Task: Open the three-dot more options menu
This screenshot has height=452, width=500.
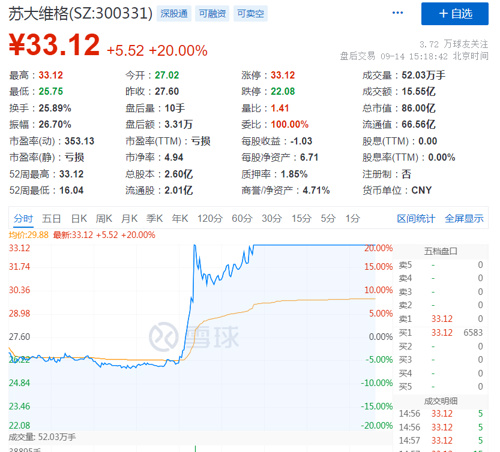Action: [397, 13]
